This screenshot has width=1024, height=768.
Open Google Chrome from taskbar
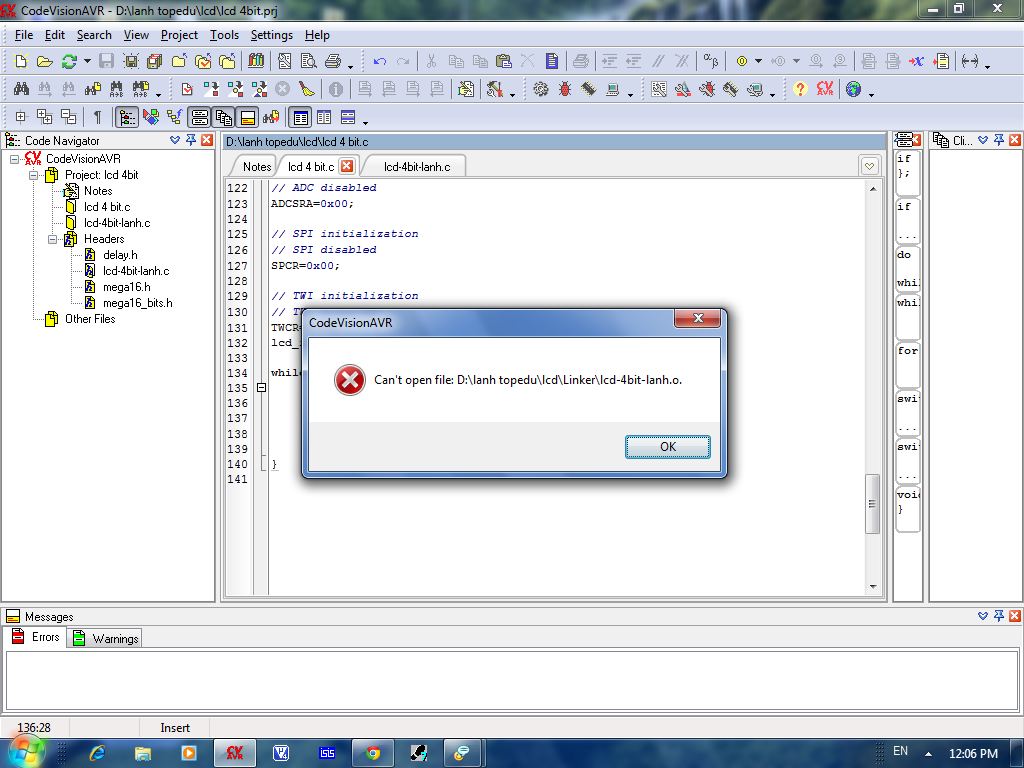click(373, 753)
